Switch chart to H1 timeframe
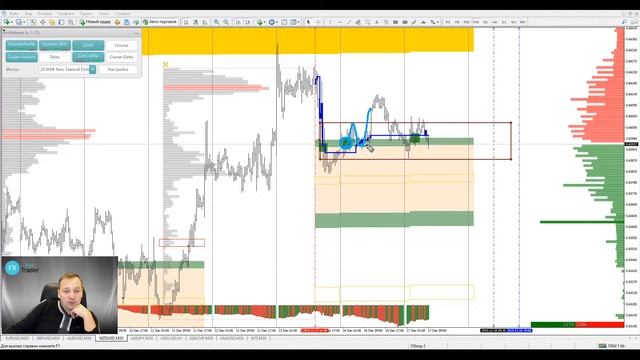Image resolution: width=640 pixels, height=360 pixels. coord(485,22)
